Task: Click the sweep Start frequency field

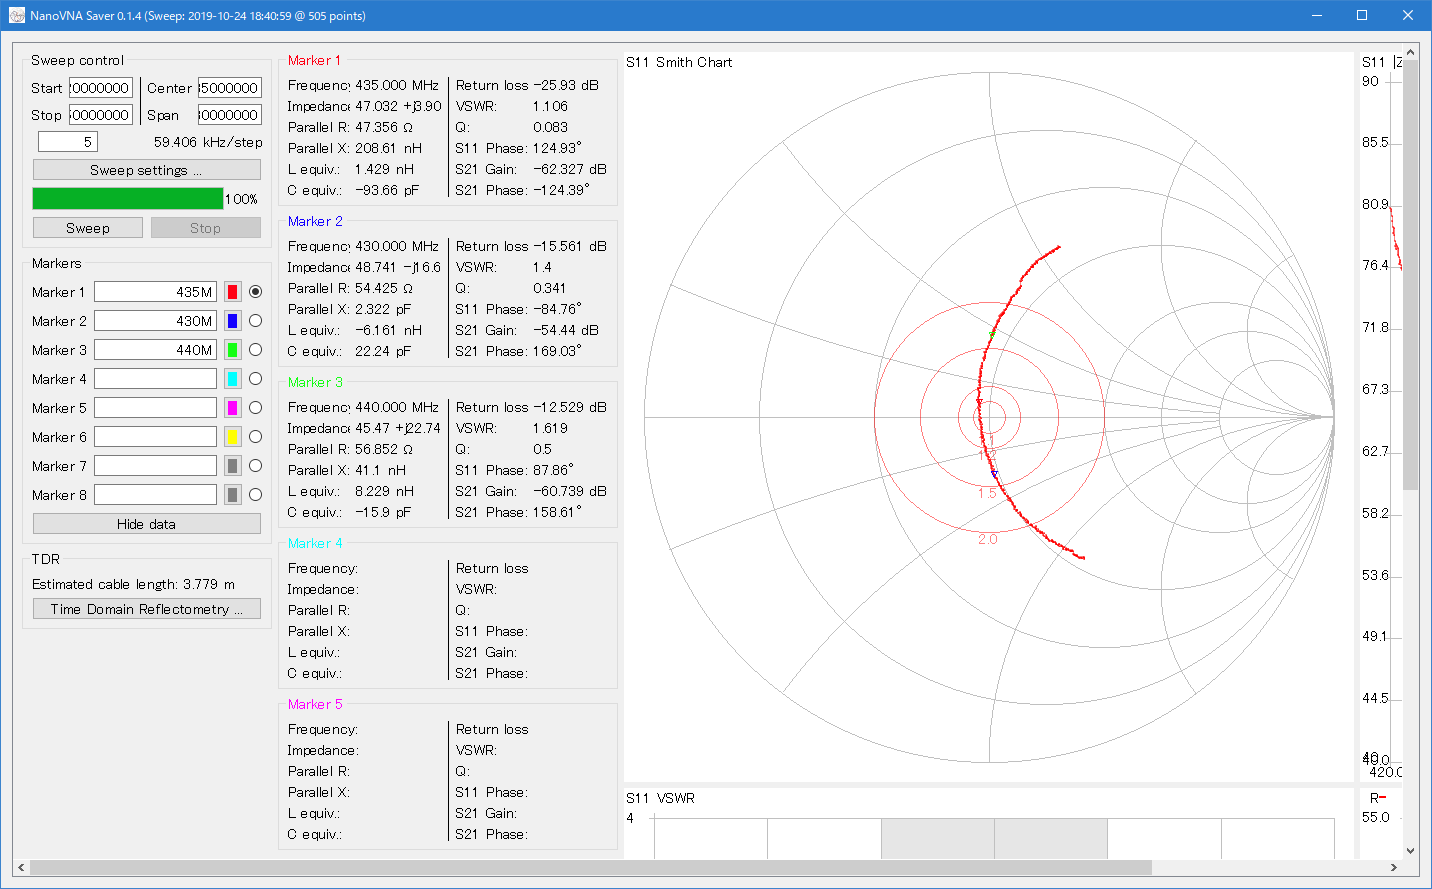Action: [x=101, y=88]
